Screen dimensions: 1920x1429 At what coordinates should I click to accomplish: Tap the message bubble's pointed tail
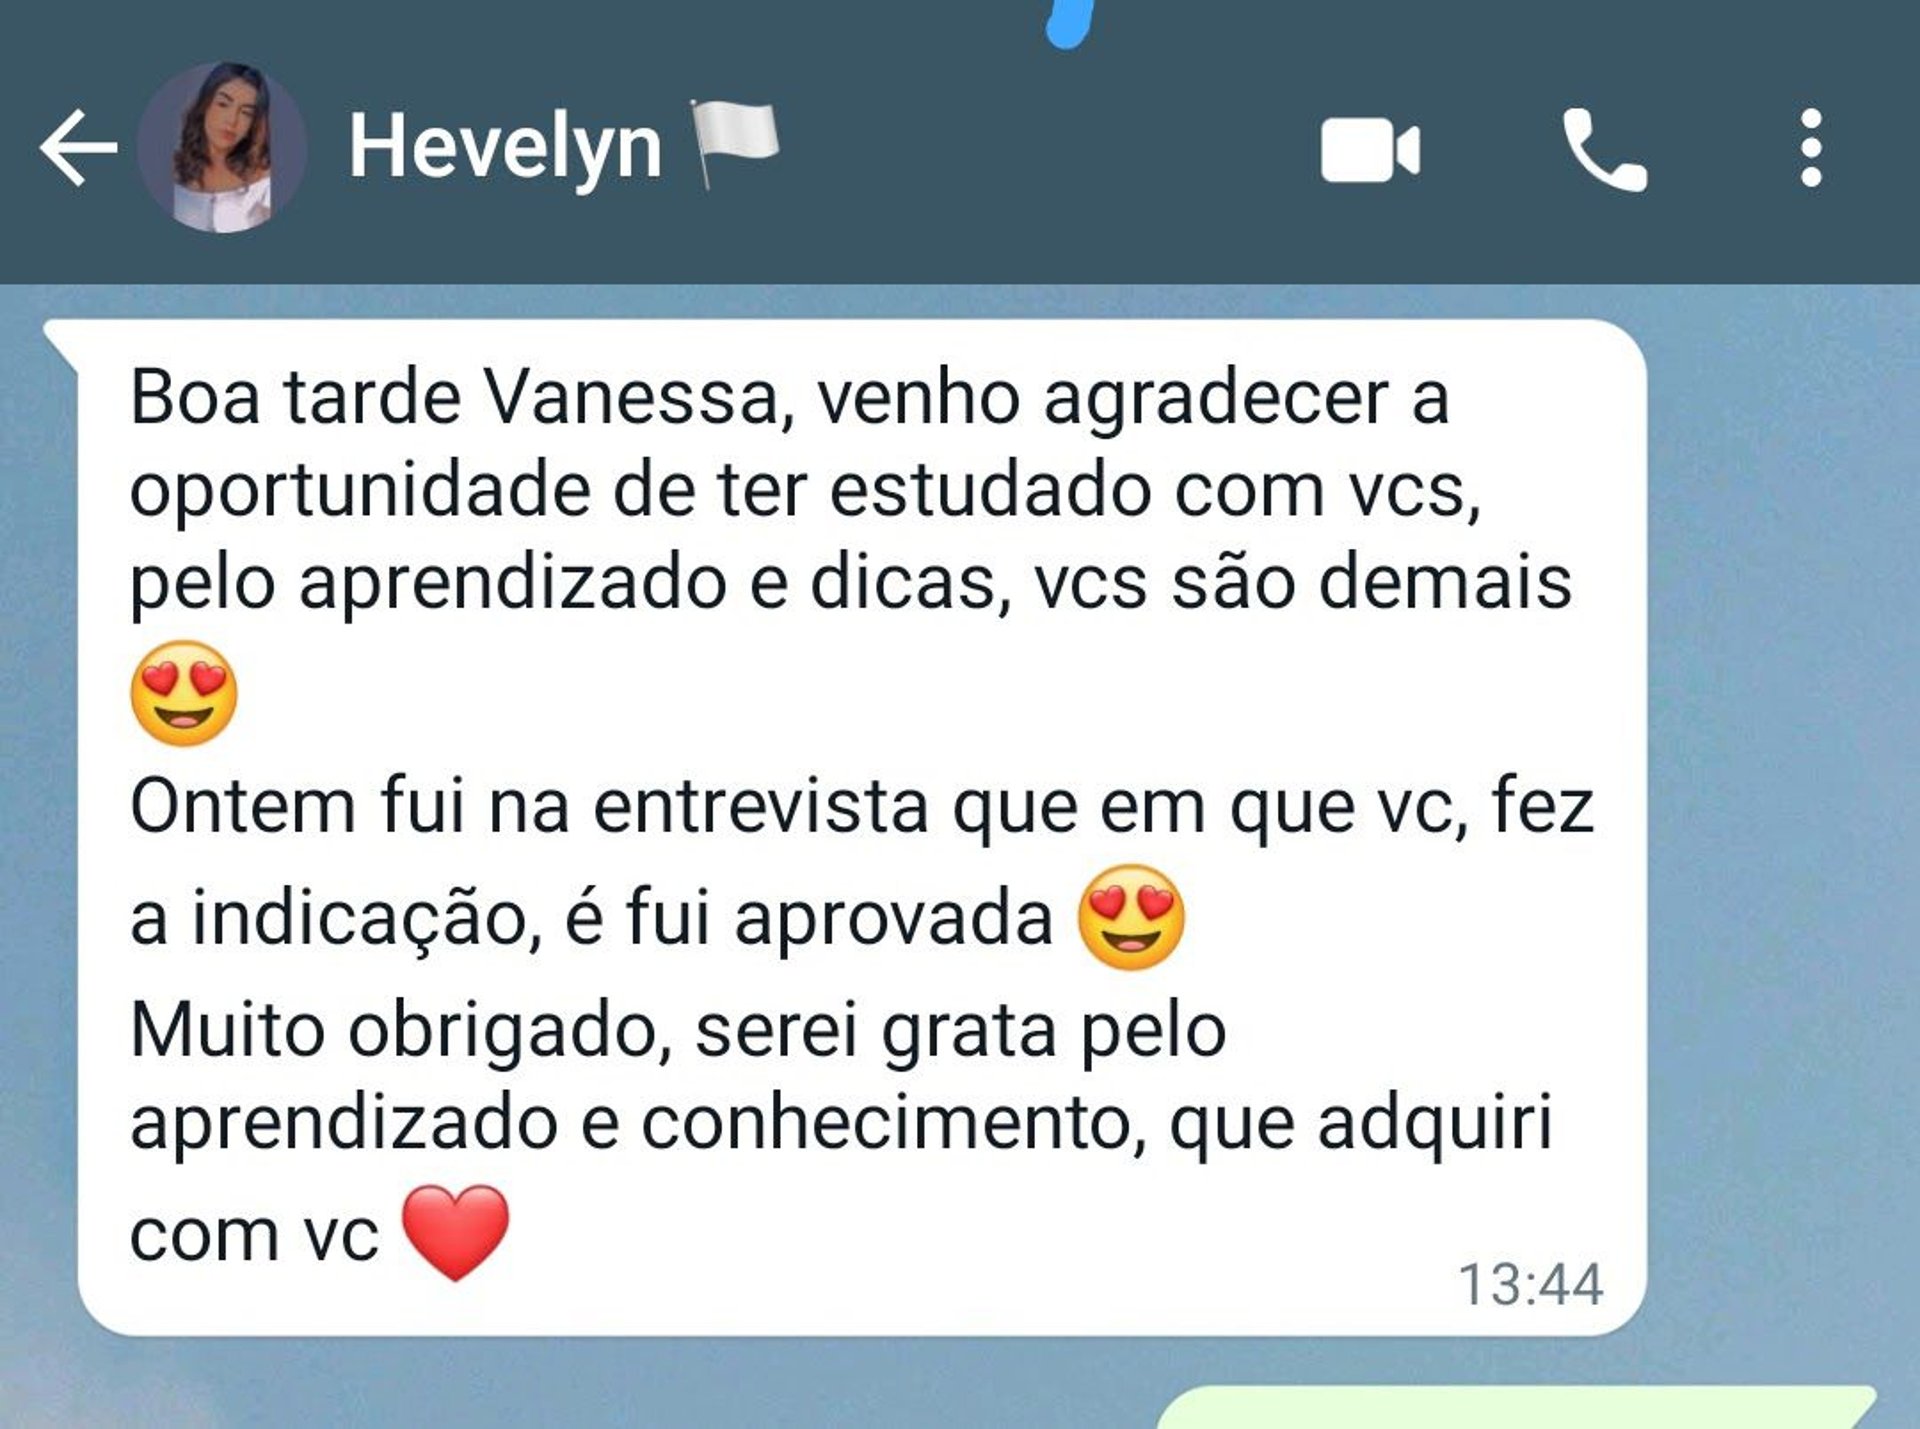click(x=62, y=341)
